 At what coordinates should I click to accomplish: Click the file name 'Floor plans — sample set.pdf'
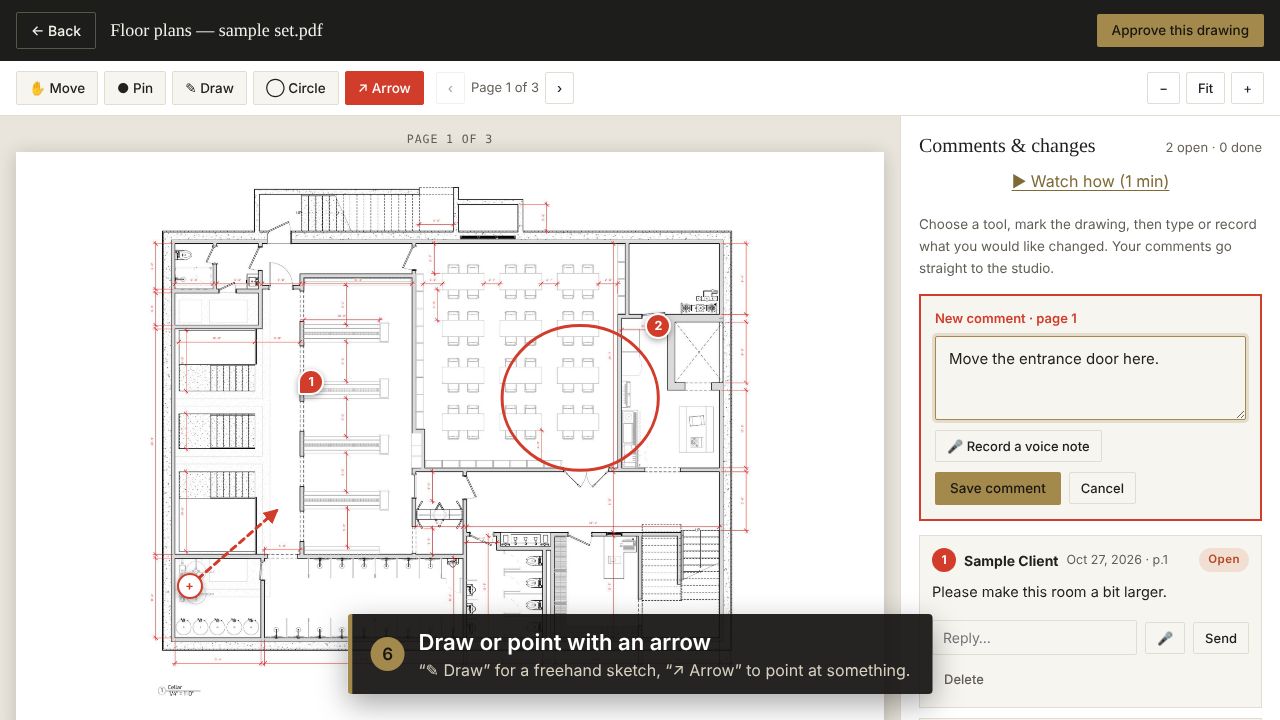(x=216, y=30)
